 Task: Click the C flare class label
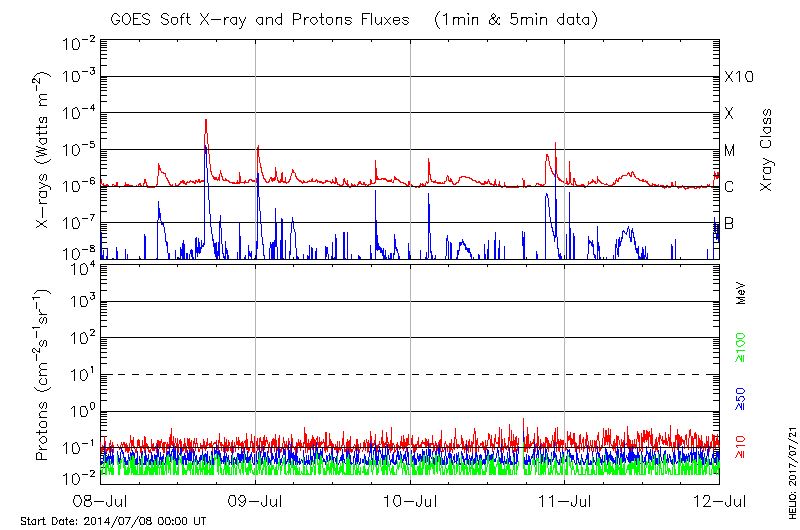tap(729, 187)
